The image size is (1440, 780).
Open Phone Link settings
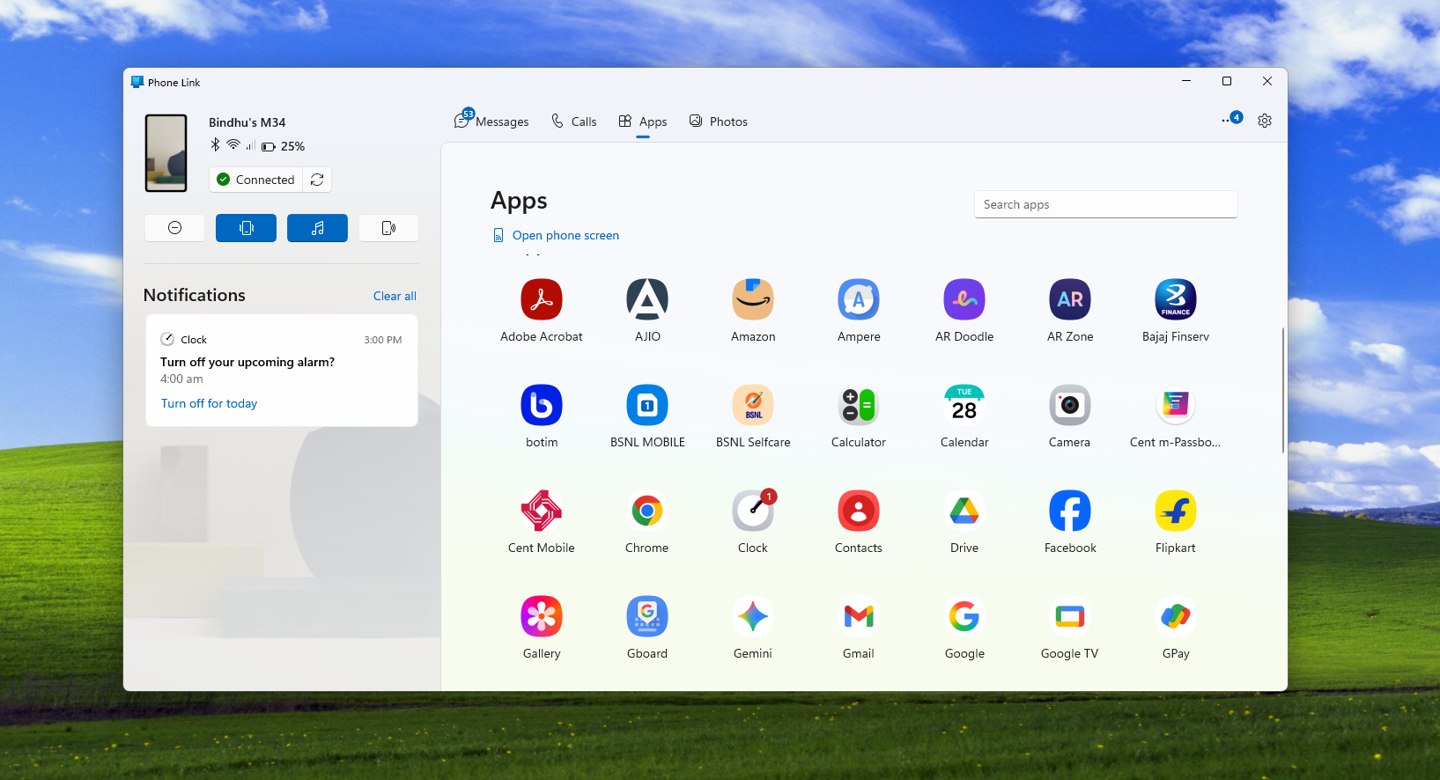tap(1264, 120)
